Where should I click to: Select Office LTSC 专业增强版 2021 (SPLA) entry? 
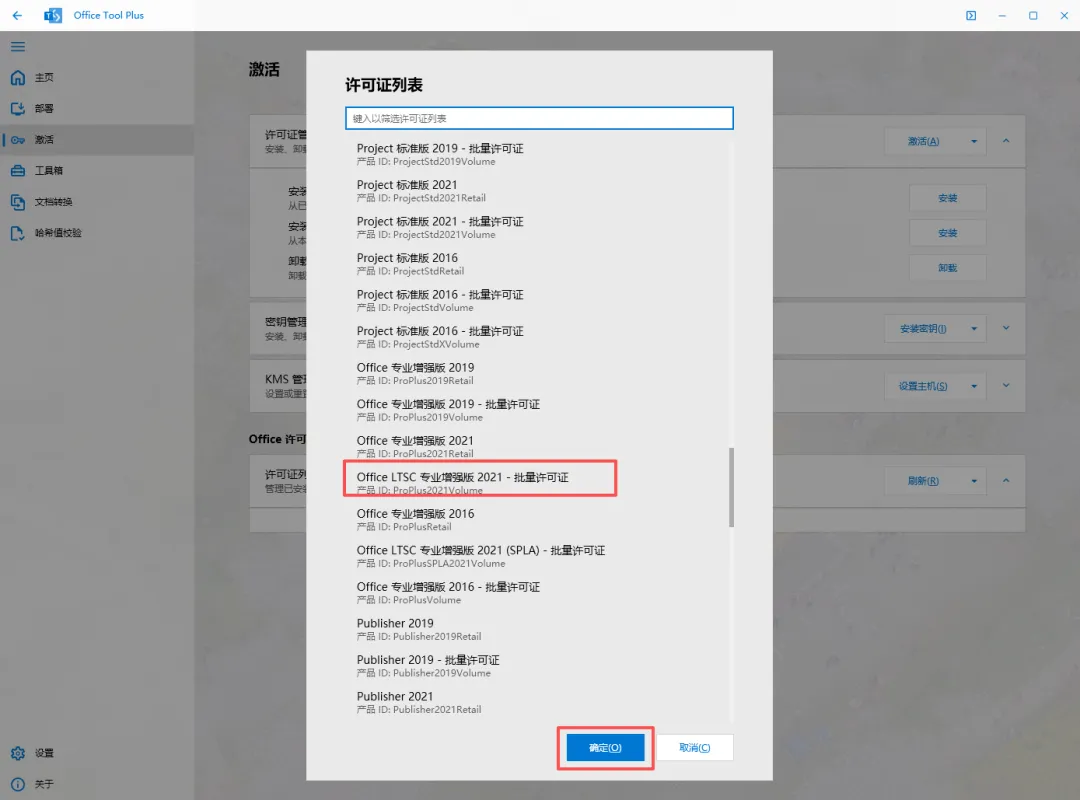539,556
